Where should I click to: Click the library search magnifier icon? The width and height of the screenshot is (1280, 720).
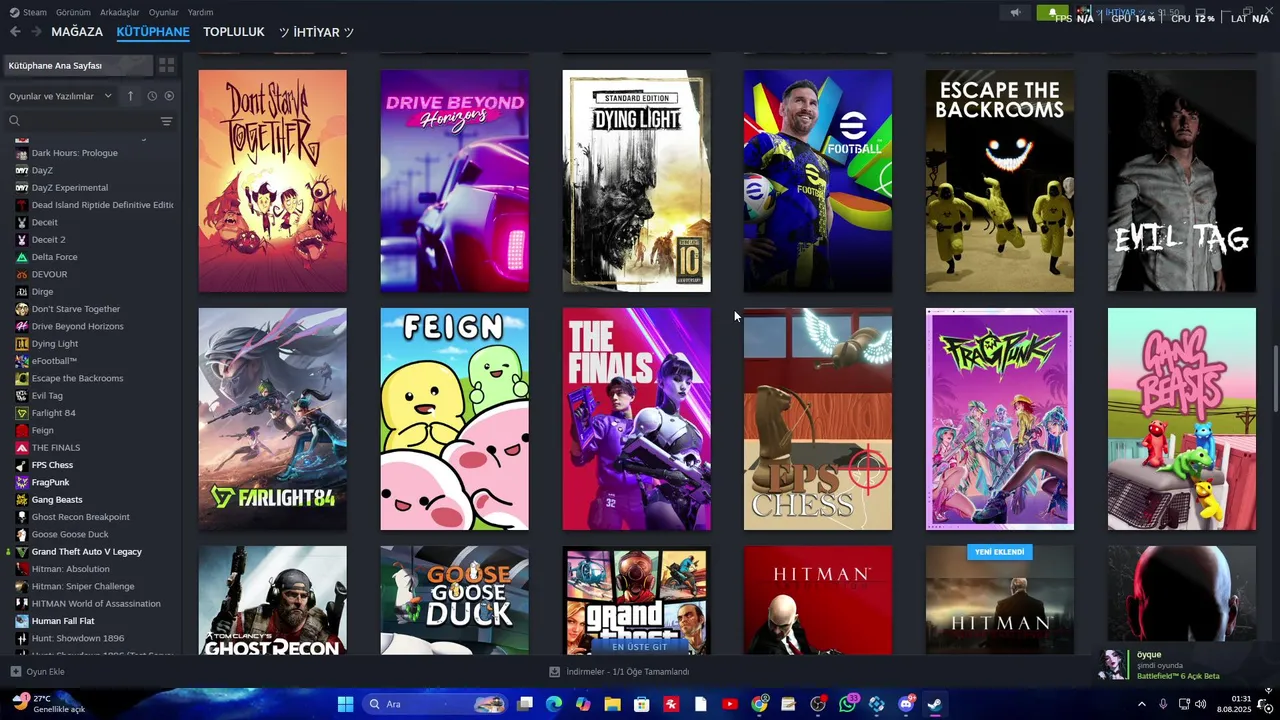tap(14, 121)
